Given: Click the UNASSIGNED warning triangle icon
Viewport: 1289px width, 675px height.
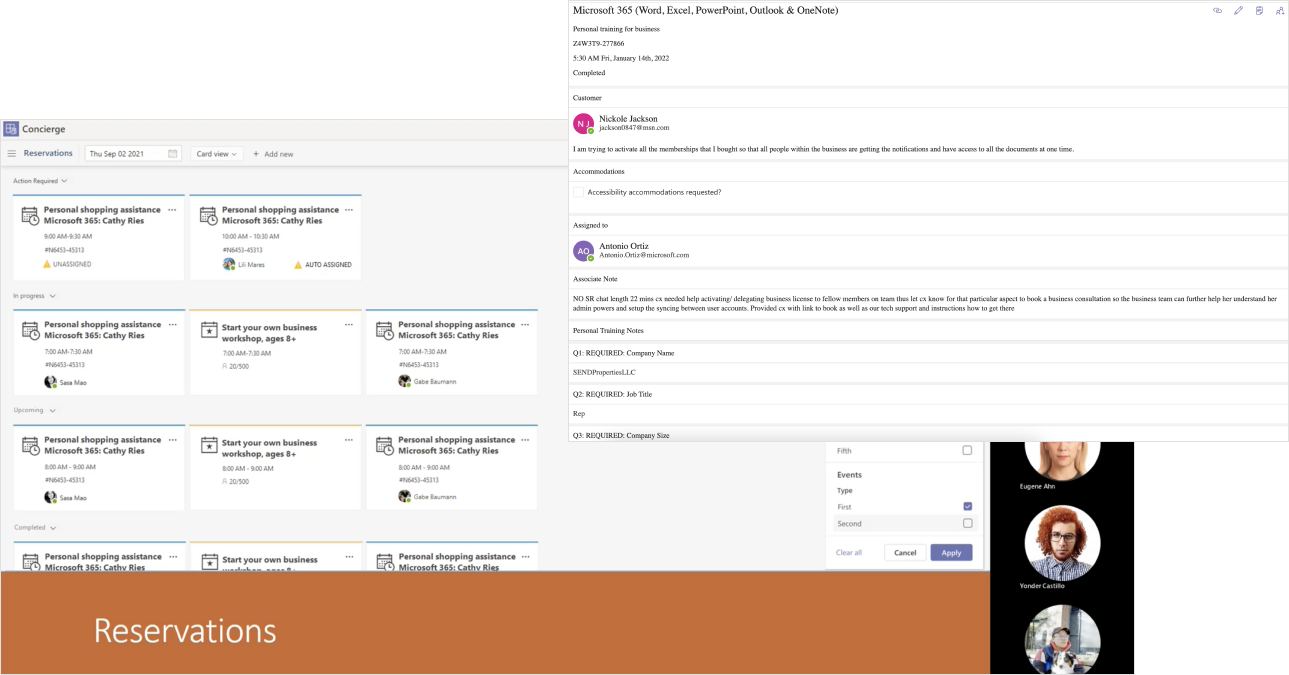Looking at the screenshot, I should [47, 264].
